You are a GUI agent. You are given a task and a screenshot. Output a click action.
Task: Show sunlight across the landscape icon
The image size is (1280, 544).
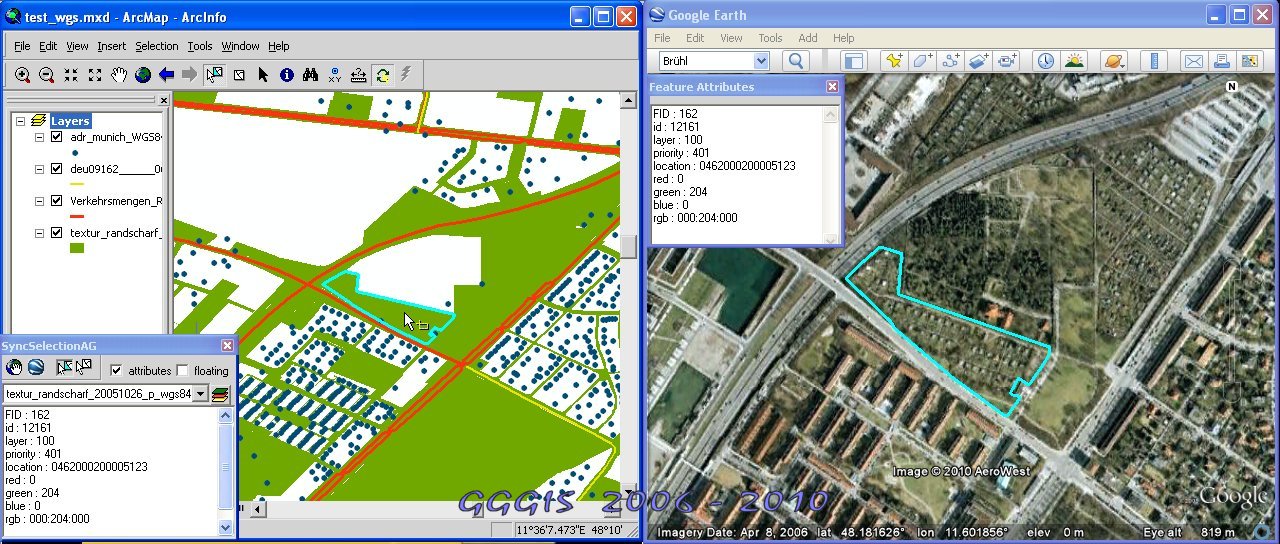click(1074, 61)
